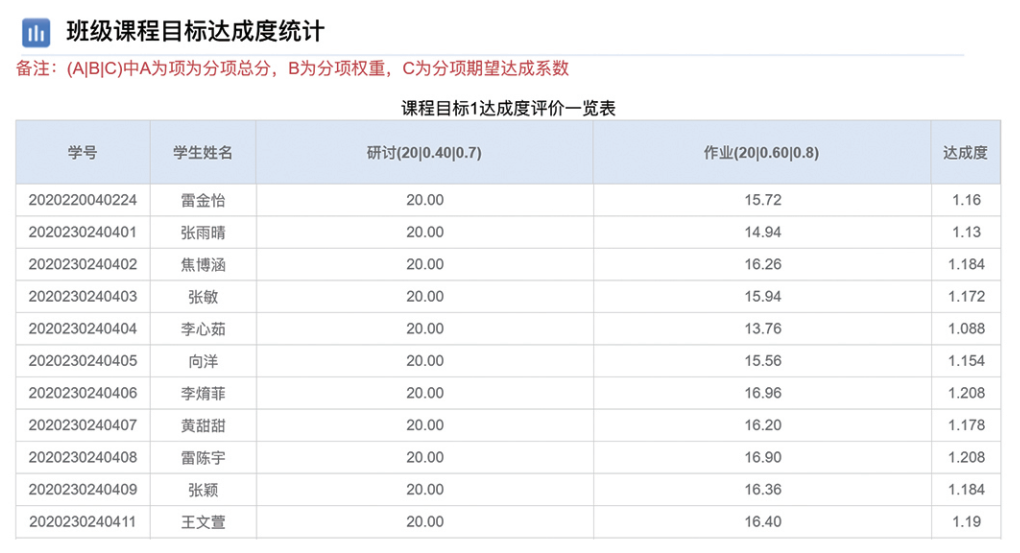
Task: Click the 研讨(20|0.40|0.7) column header
Action: click(x=424, y=153)
